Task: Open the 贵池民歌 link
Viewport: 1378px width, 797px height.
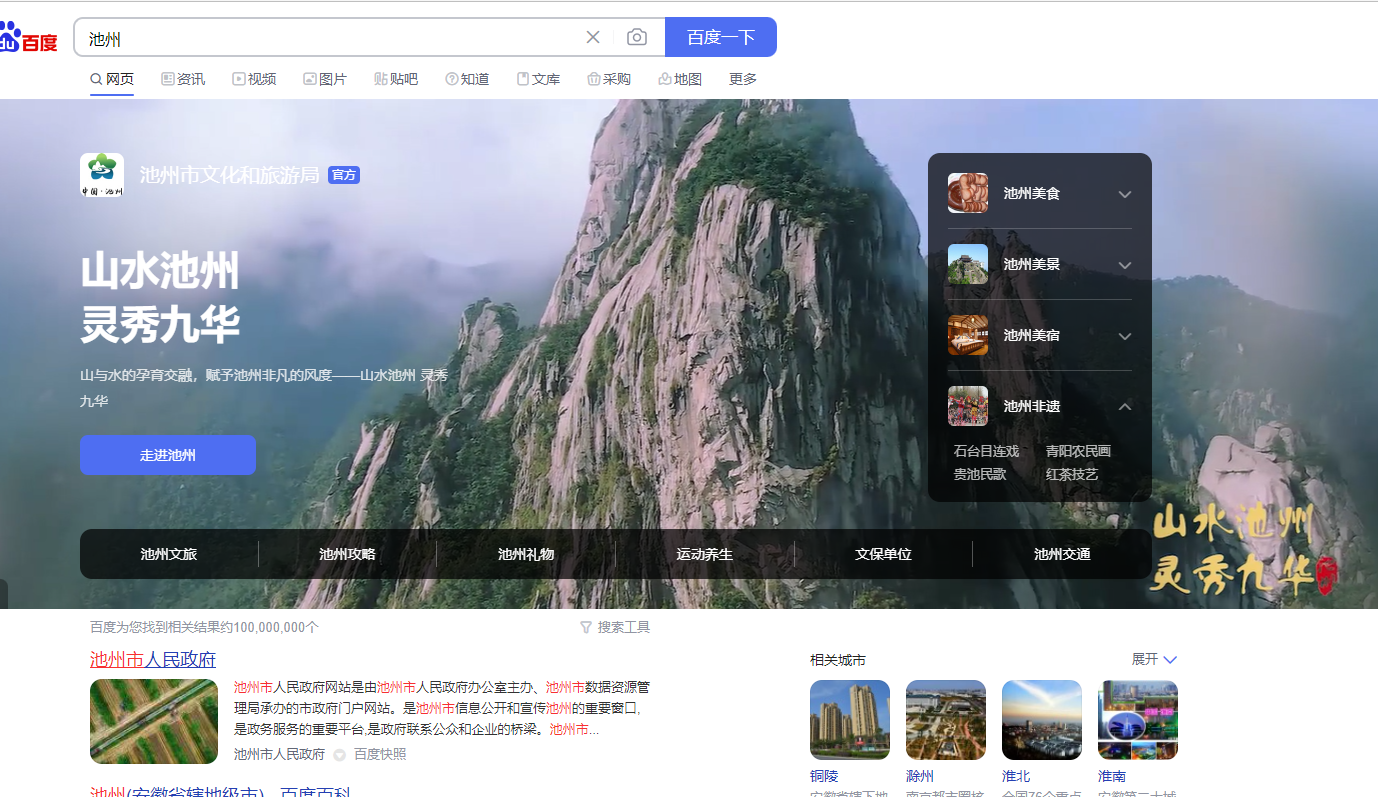Action: pyautogui.click(x=980, y=474)
